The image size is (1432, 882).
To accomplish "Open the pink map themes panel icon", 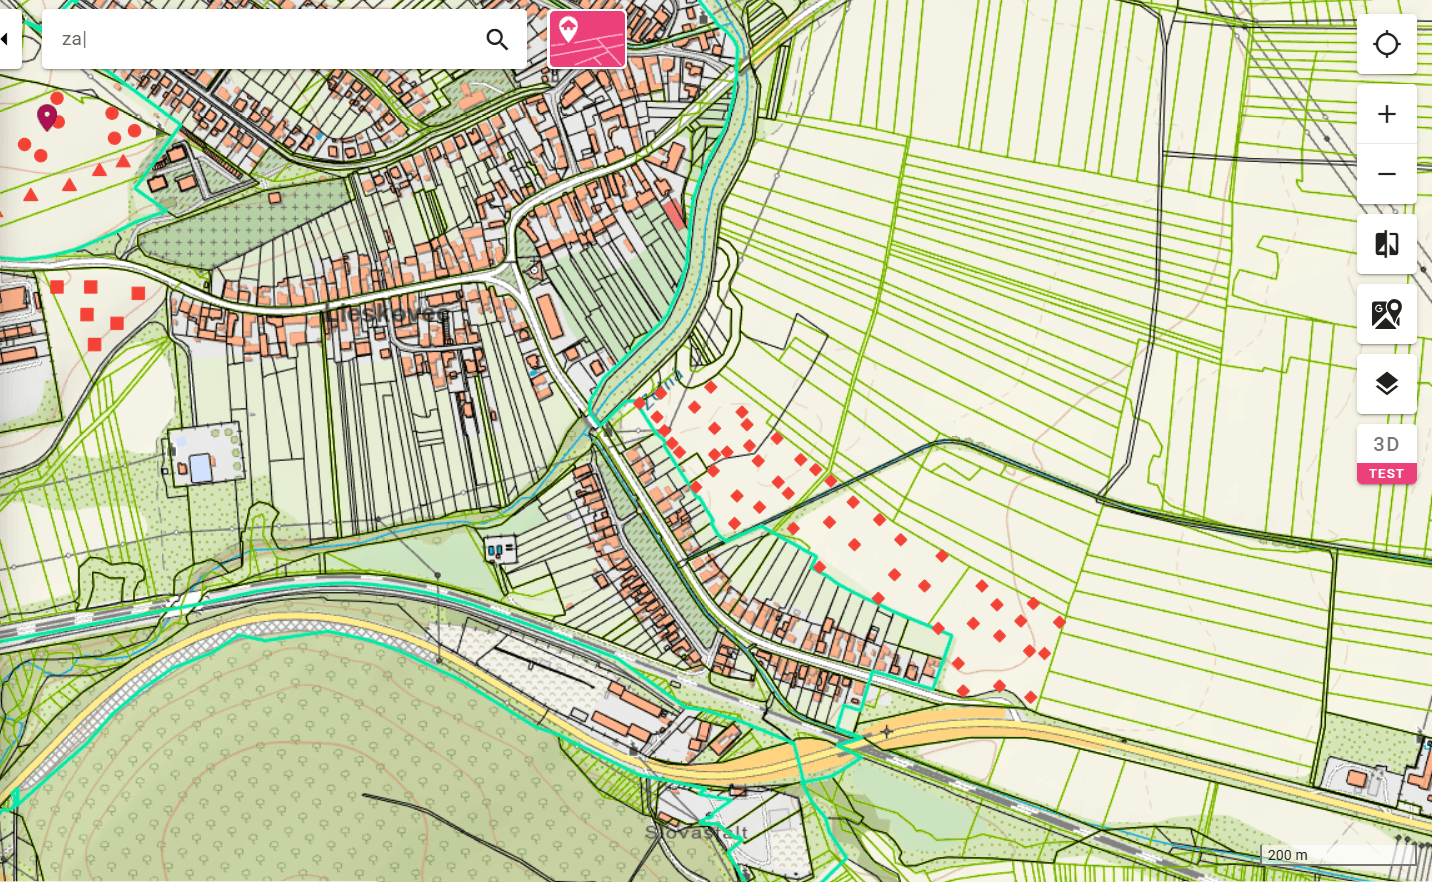I will pos(586,39).
